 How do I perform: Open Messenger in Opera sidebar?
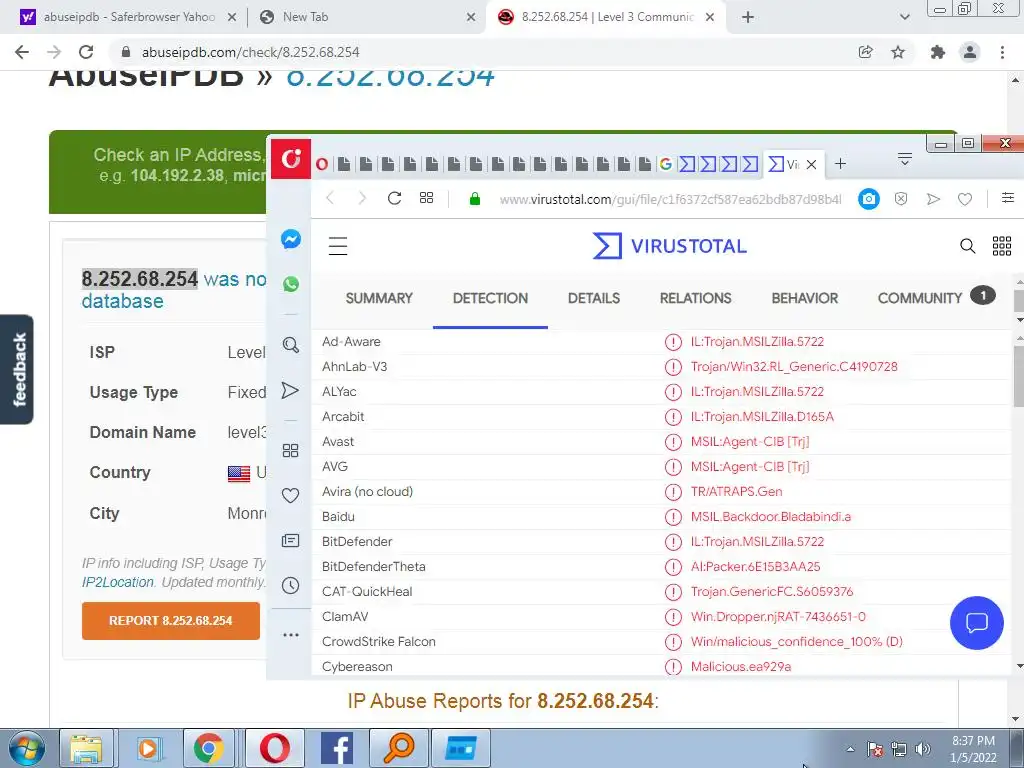pos(291,239)
